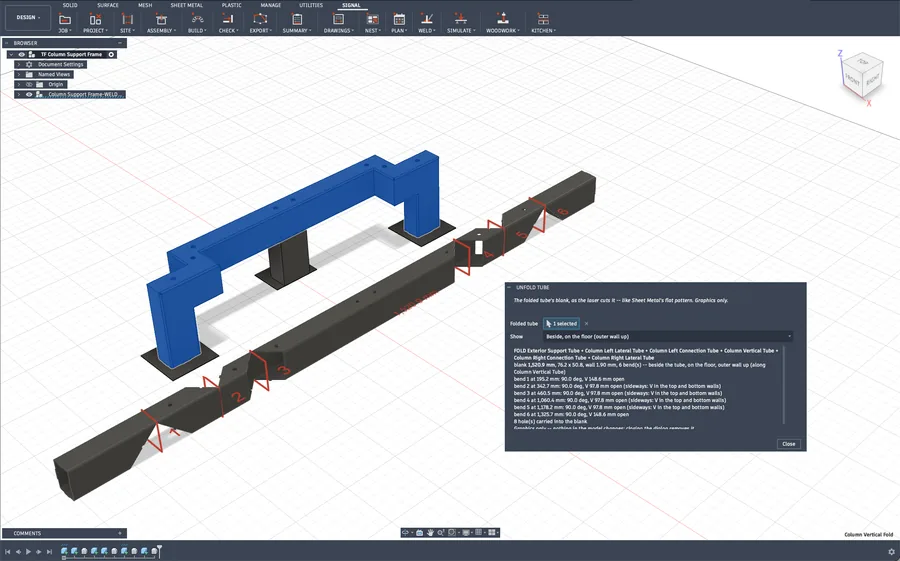Image resolution: width=900 pixels, height=561 pixels.
Task: Click the Look At icon in navigation bar
Action: tap(420, 533)
